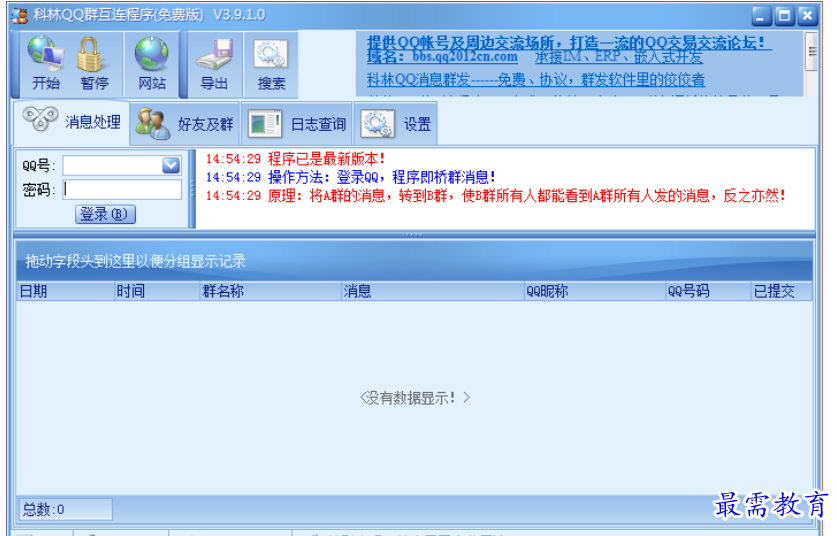
Task: Click the 登录(B) login button
Action: pos(105,214)
